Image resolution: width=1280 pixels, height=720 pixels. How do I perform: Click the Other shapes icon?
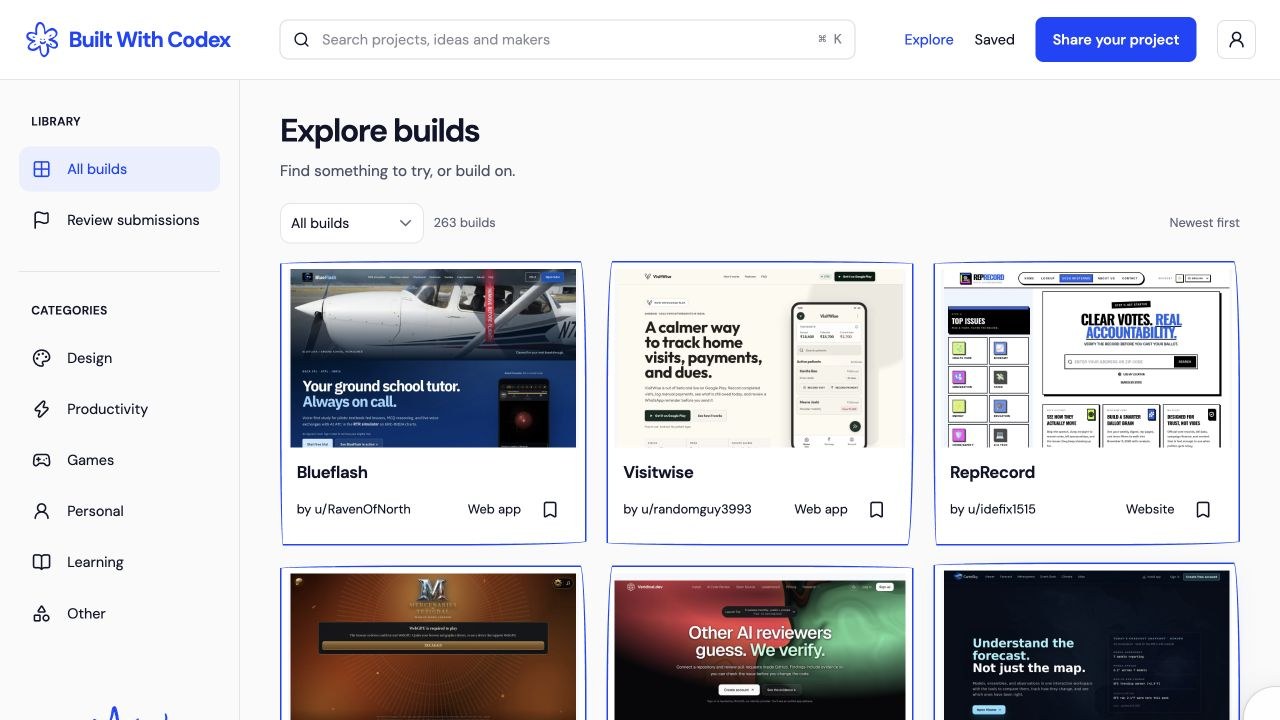(42, 613)
